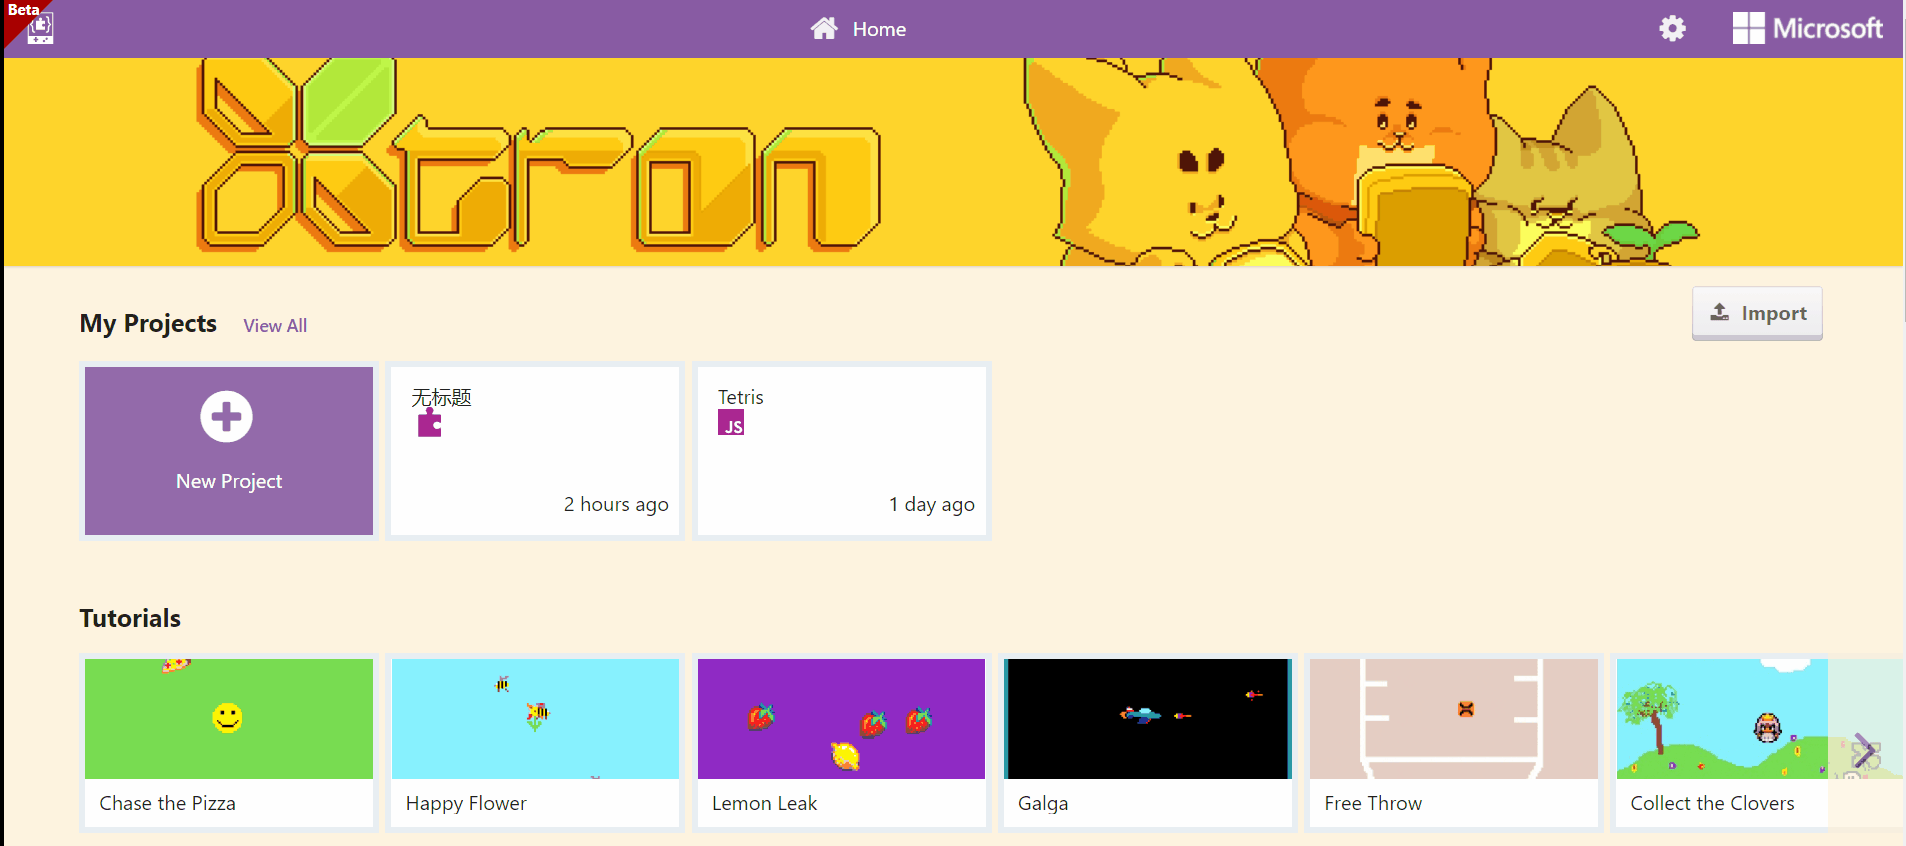This screenshot has width=1906, height=846.
Task: Select the Home menu label
Action: coord(879,30)
